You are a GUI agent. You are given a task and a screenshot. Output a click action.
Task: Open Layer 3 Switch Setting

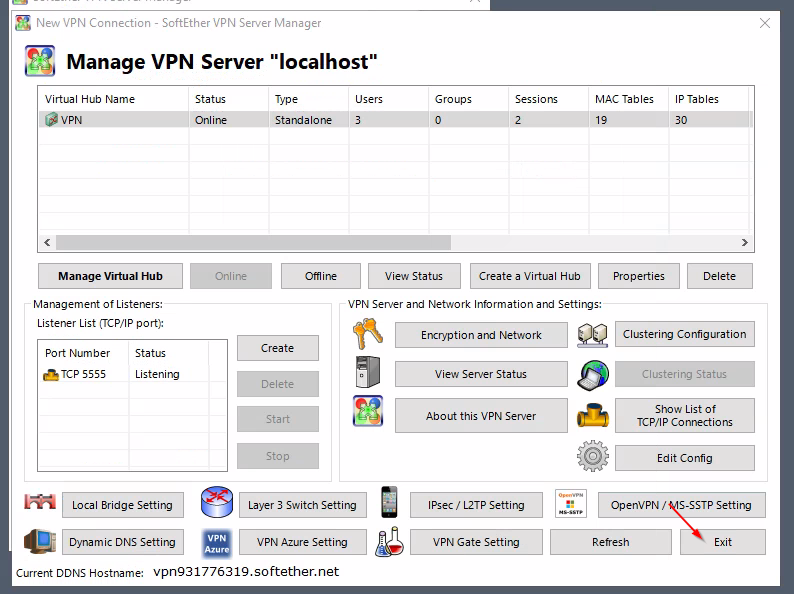pos(302,505)
